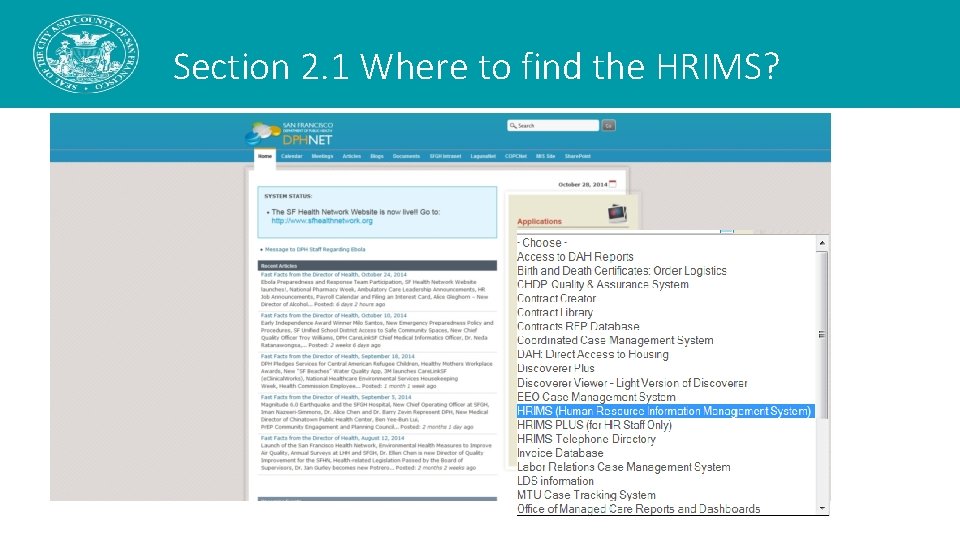This screenshot has height=540, width=960.
Task: Click the calendar icon next to October 28, 2014
Action: coord(613,184)
